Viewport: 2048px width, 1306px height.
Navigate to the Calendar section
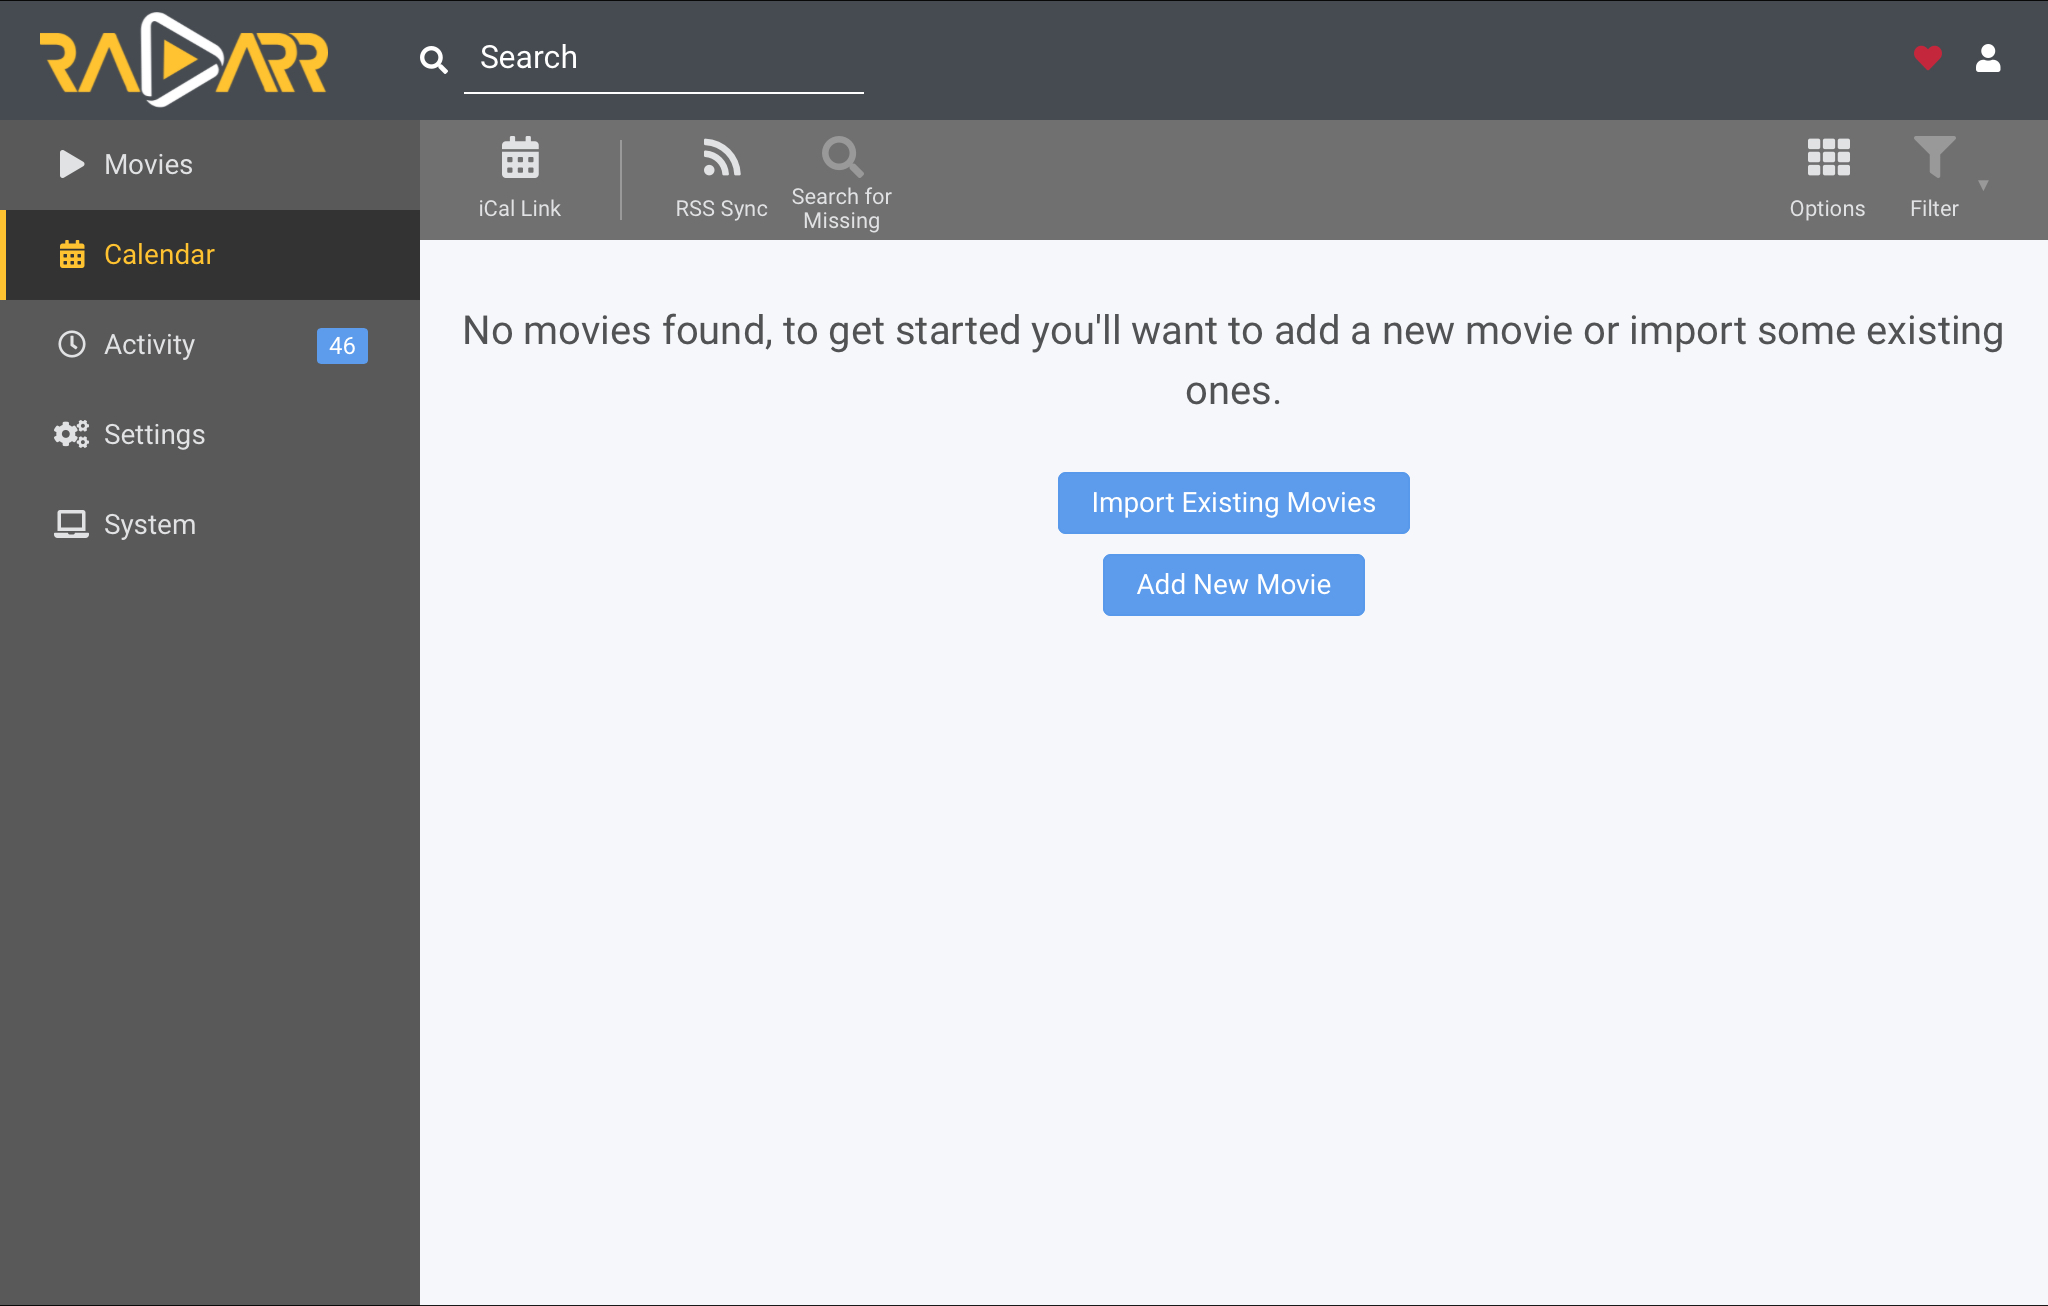point(160,255)
